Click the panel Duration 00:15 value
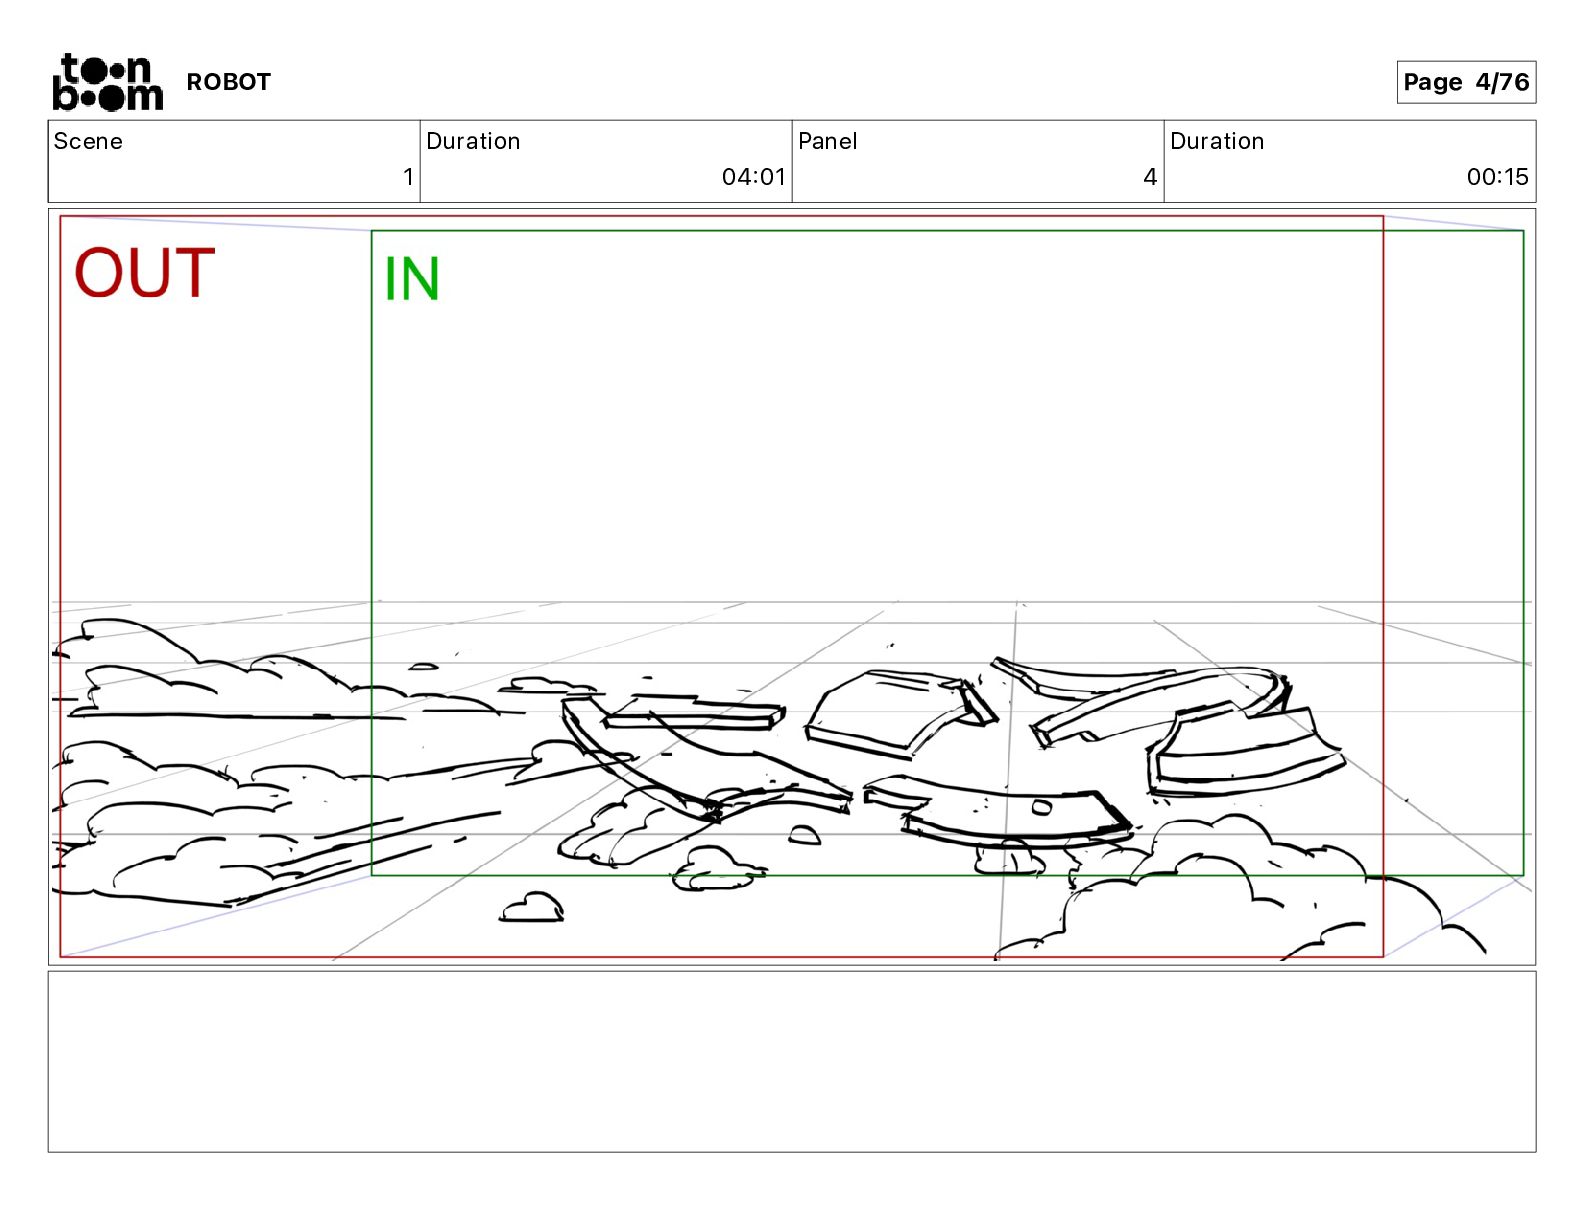1584x1224 pixels. pyautogui.click(x=1497, y=177)
